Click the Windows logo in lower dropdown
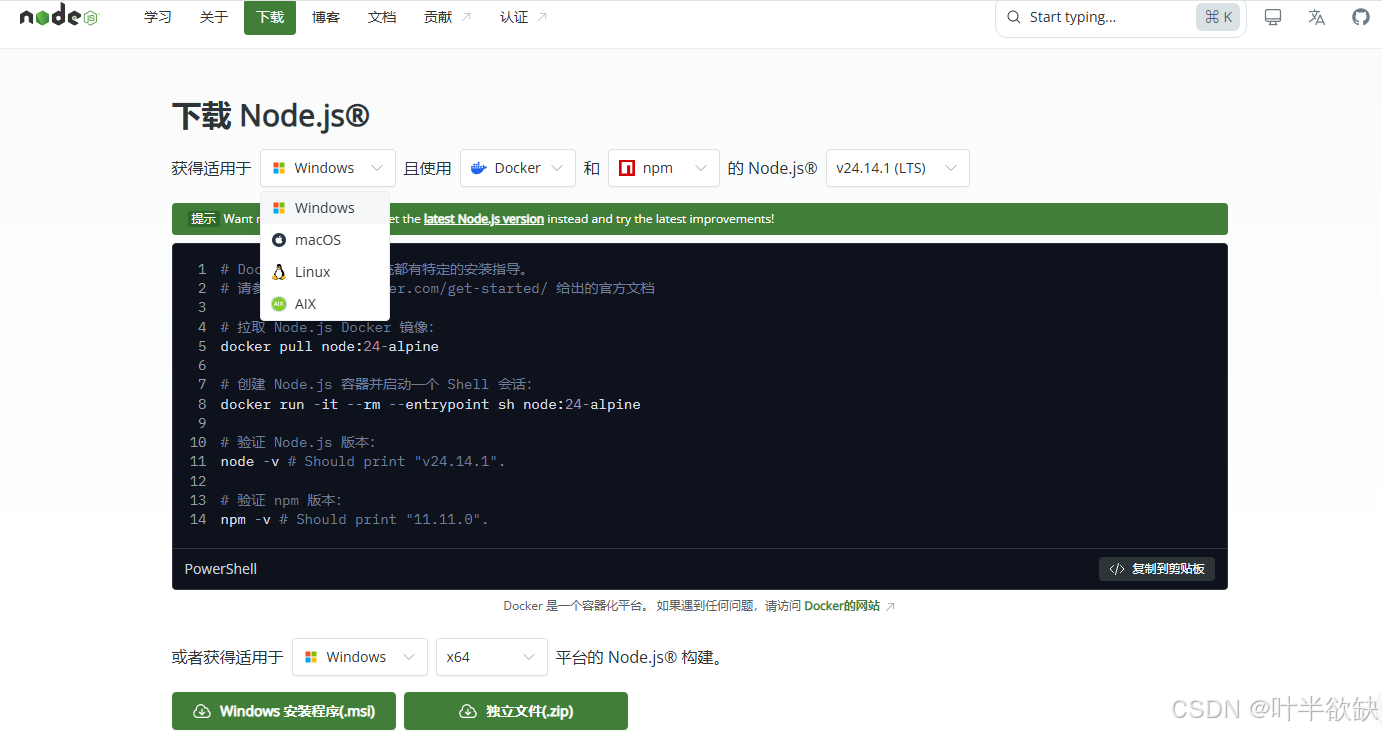This screenshot has height=732, width=1382. pyautogui.click(x=311, y=657)
